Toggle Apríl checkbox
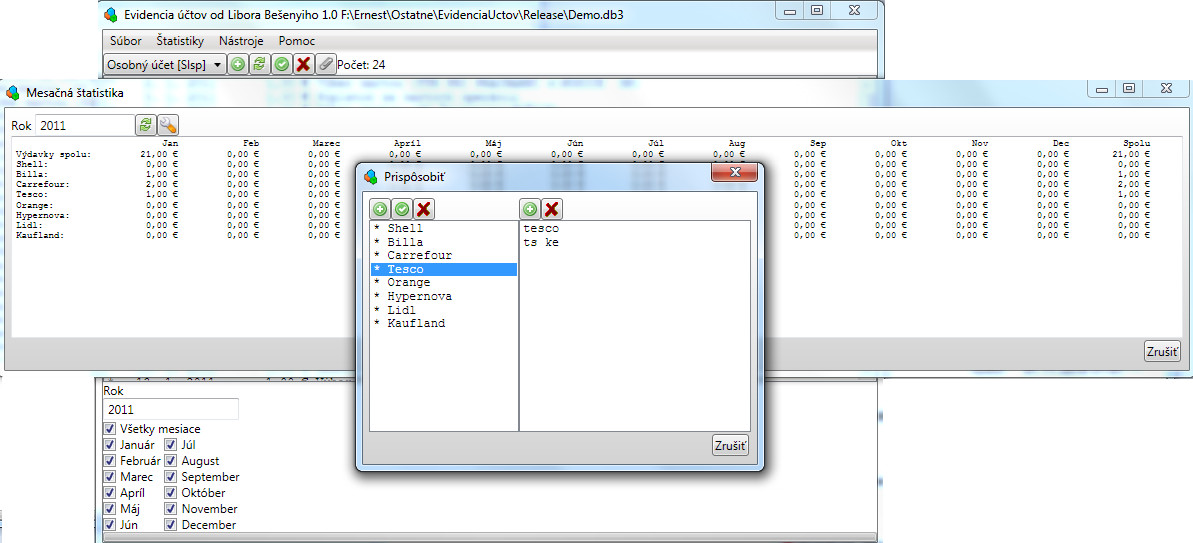 [110, 492]
